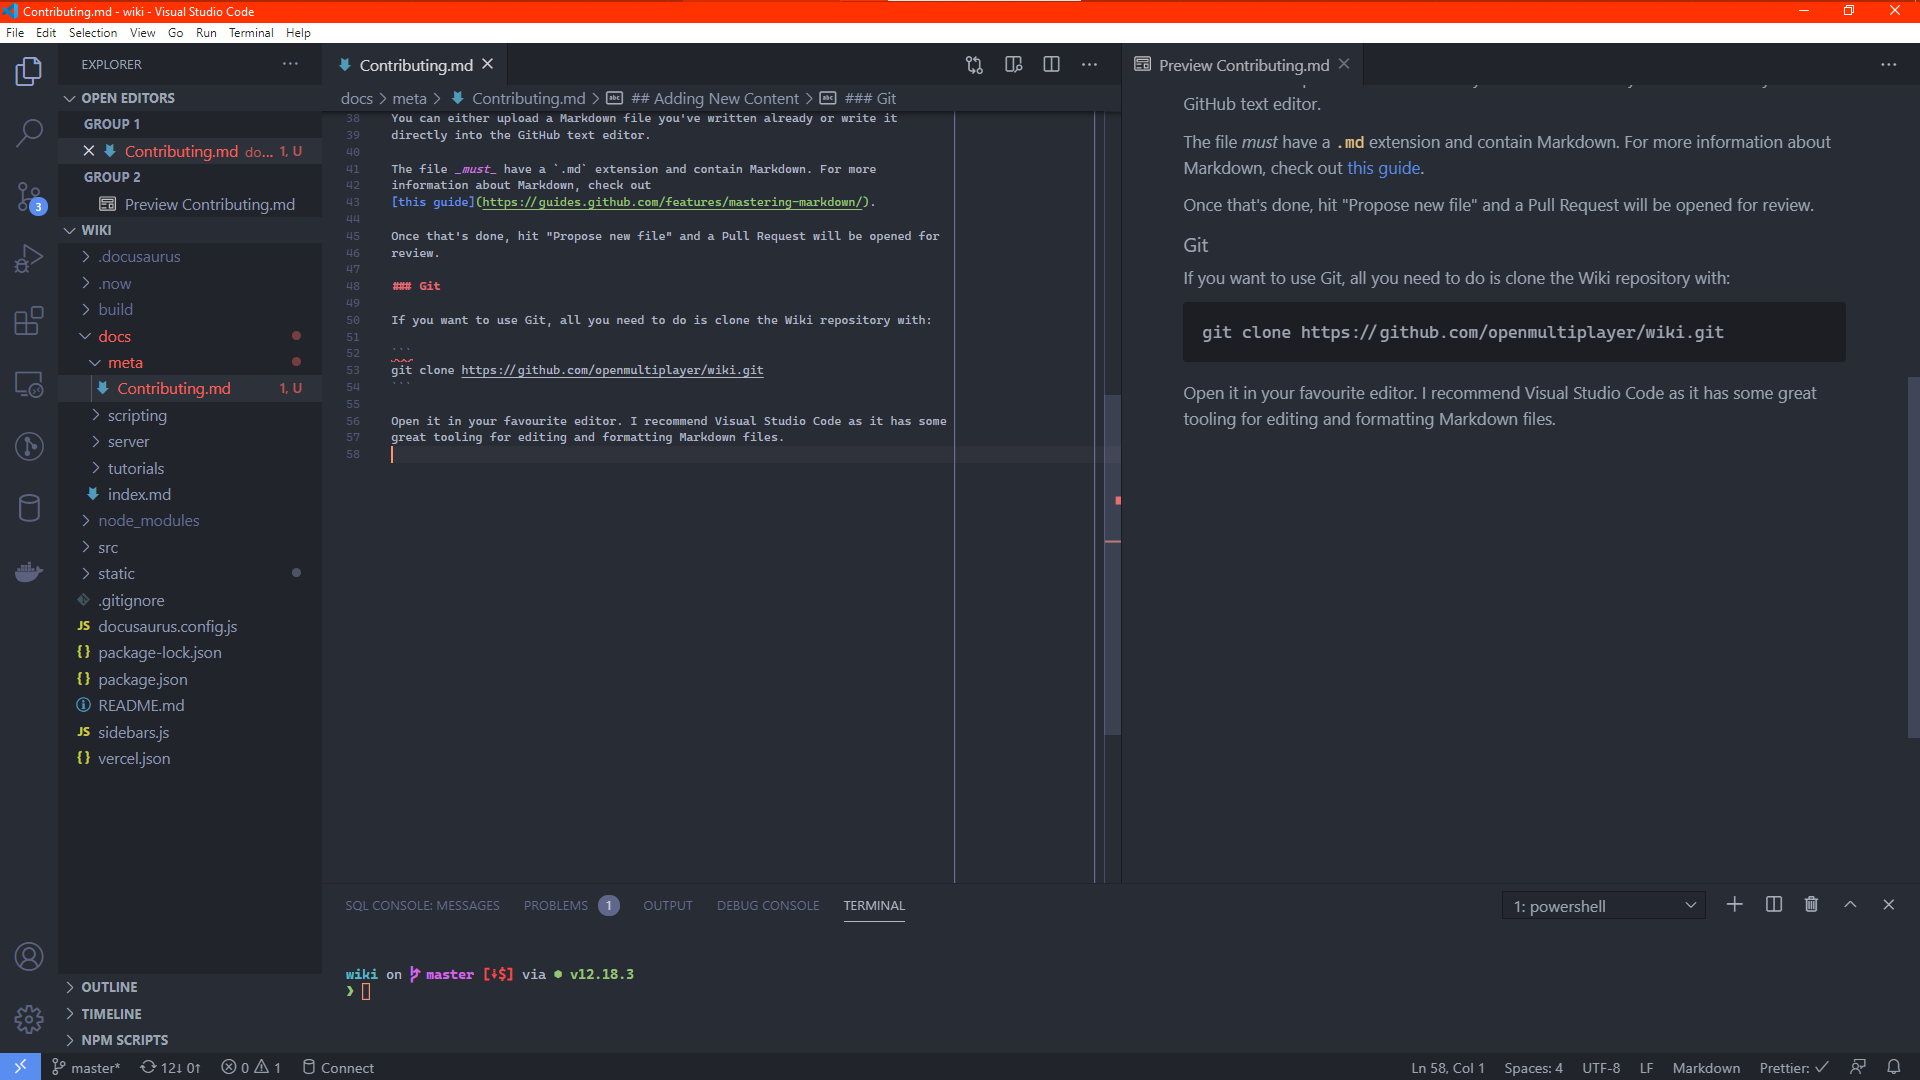Switch to the Debug Console tab
This screenshot has width=1920, height=1080.
click(767, 906)
